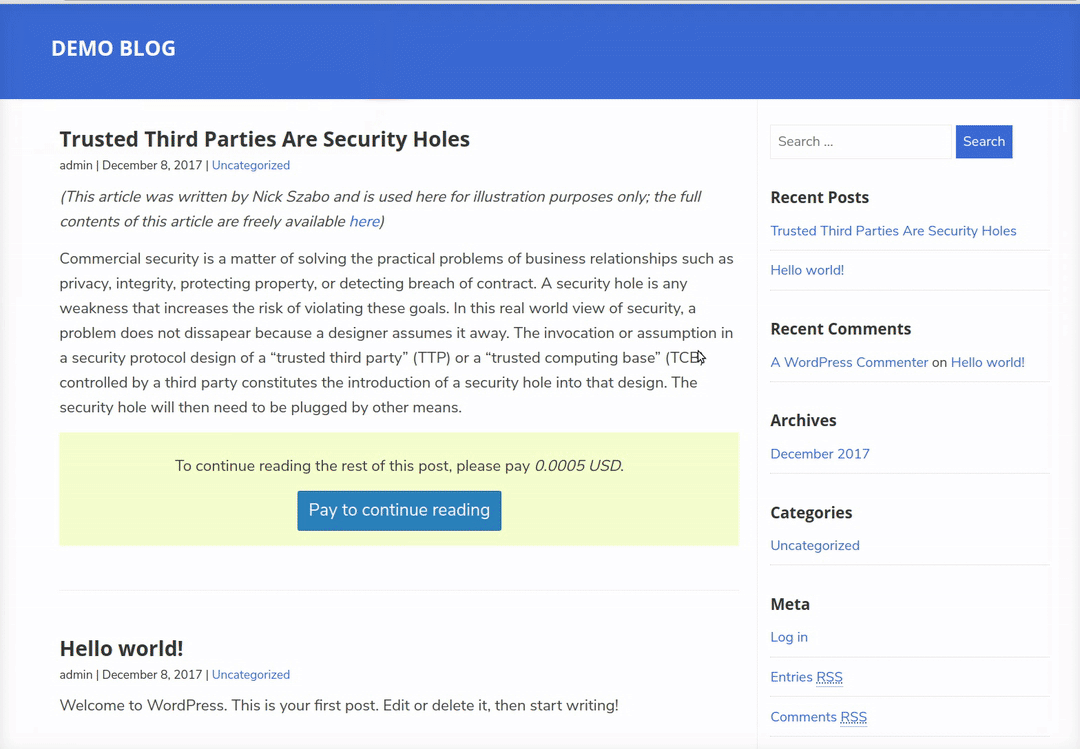Focus the Search input field
This screenshot has height=749, width=1080.
point(860,142)
